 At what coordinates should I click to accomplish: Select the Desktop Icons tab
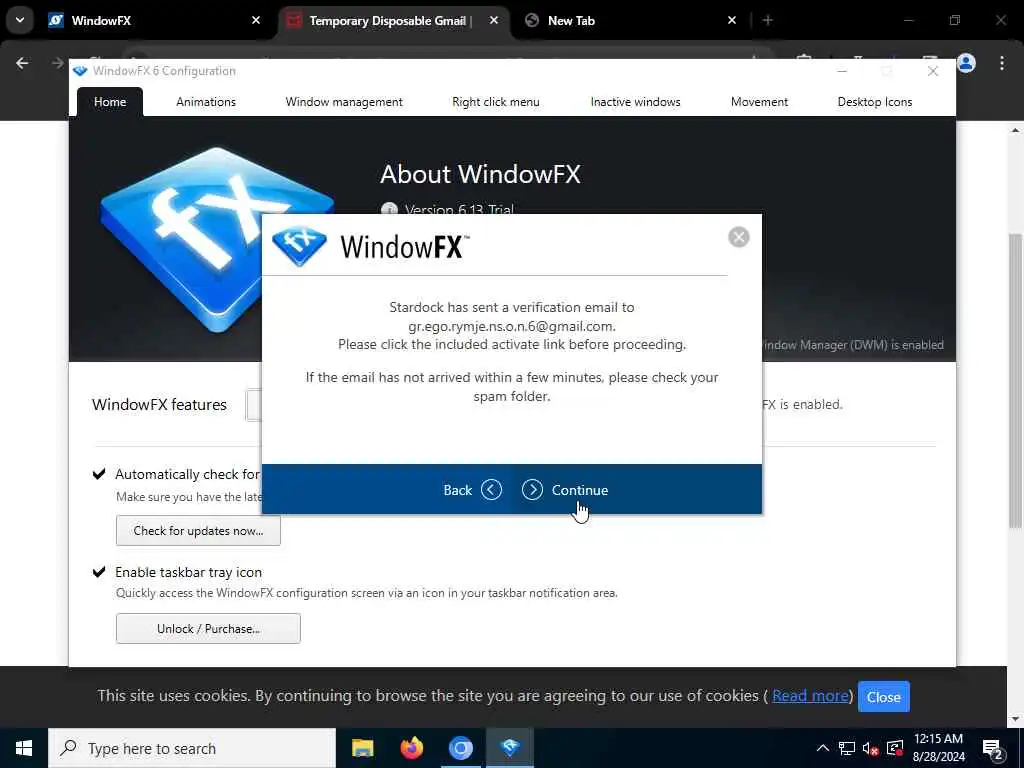click(x=874, y=102)
